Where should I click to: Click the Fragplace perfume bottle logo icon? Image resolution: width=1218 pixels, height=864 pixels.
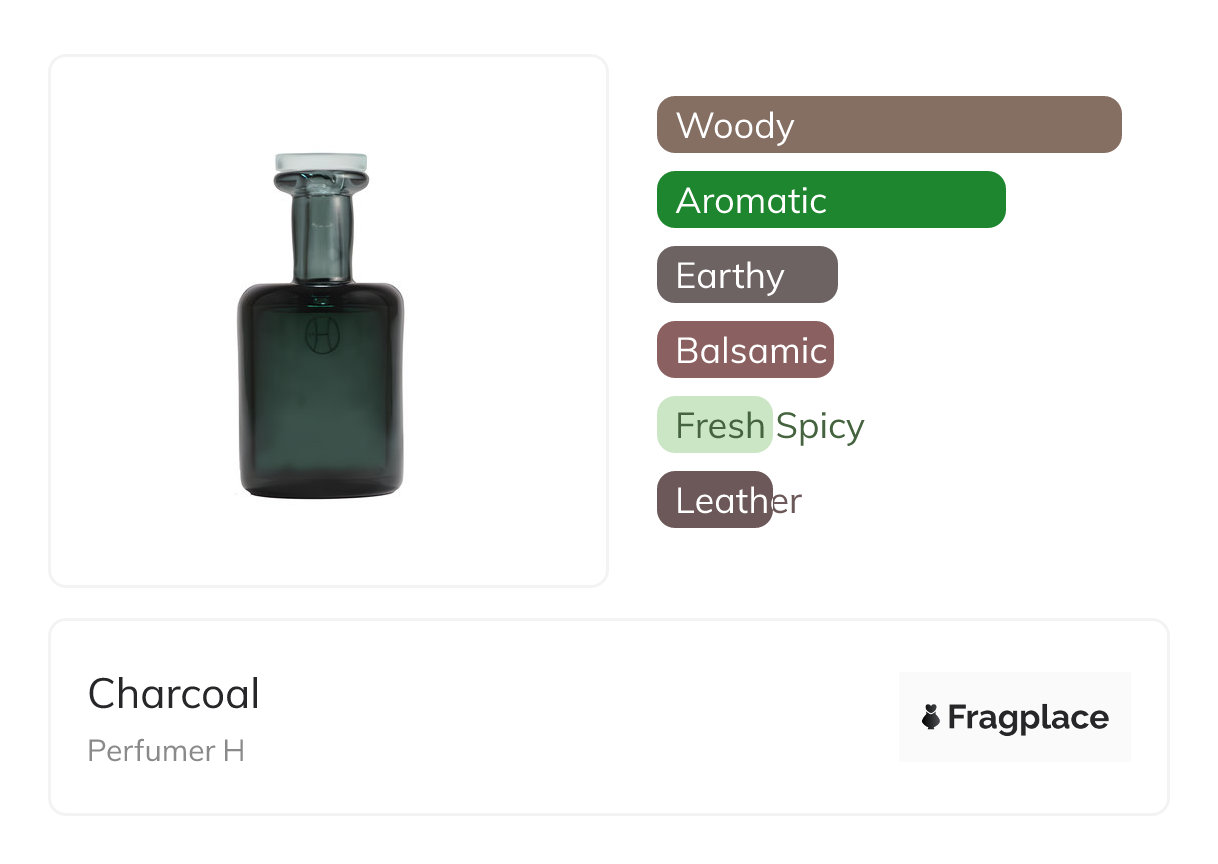(931, 717)
